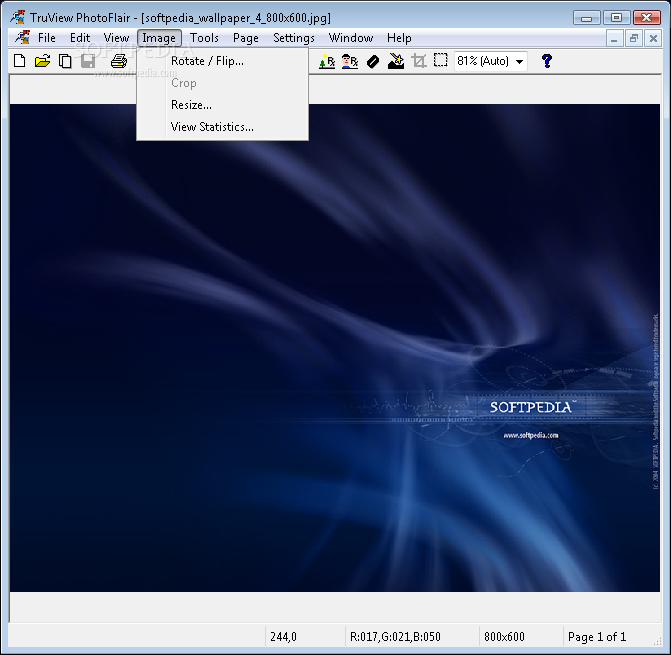
Task: Open the Window menu
Action: 351,38
